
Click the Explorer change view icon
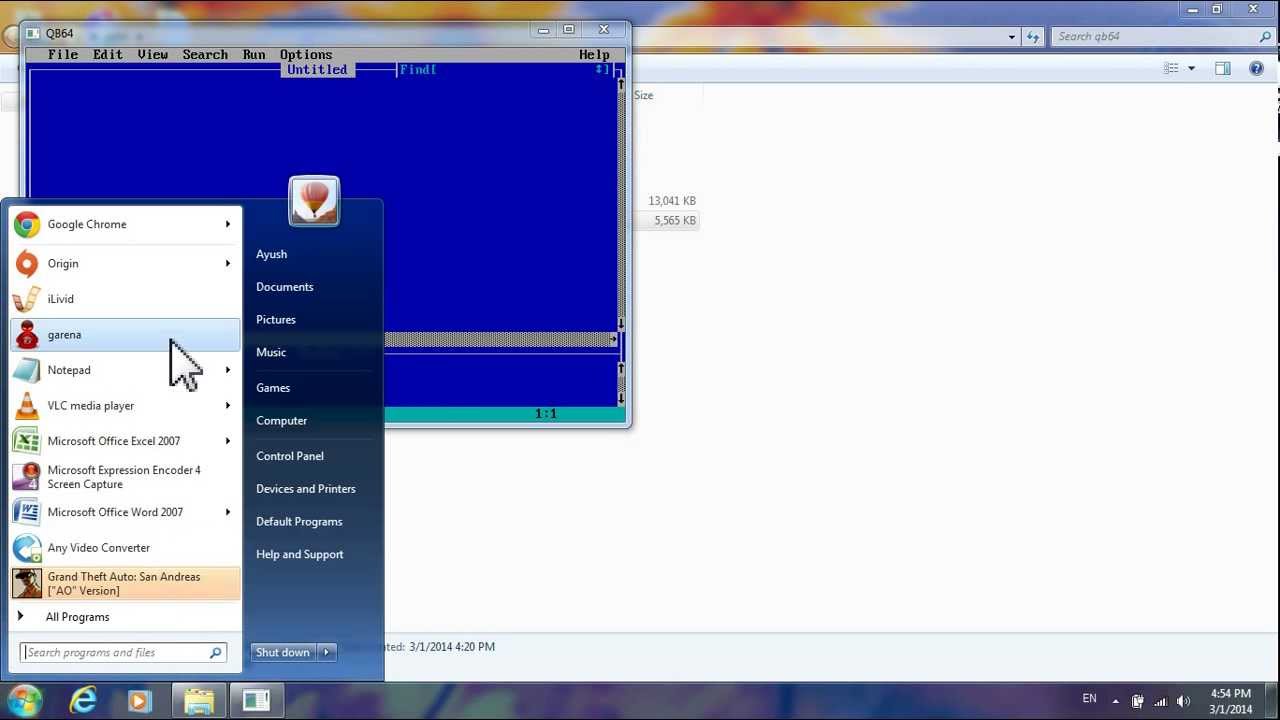(x=1171, y=68)
